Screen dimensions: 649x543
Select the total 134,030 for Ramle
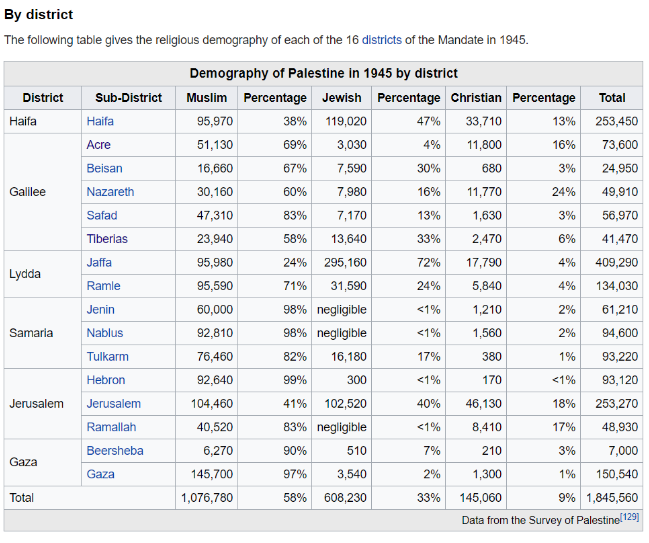click(617, 286)
